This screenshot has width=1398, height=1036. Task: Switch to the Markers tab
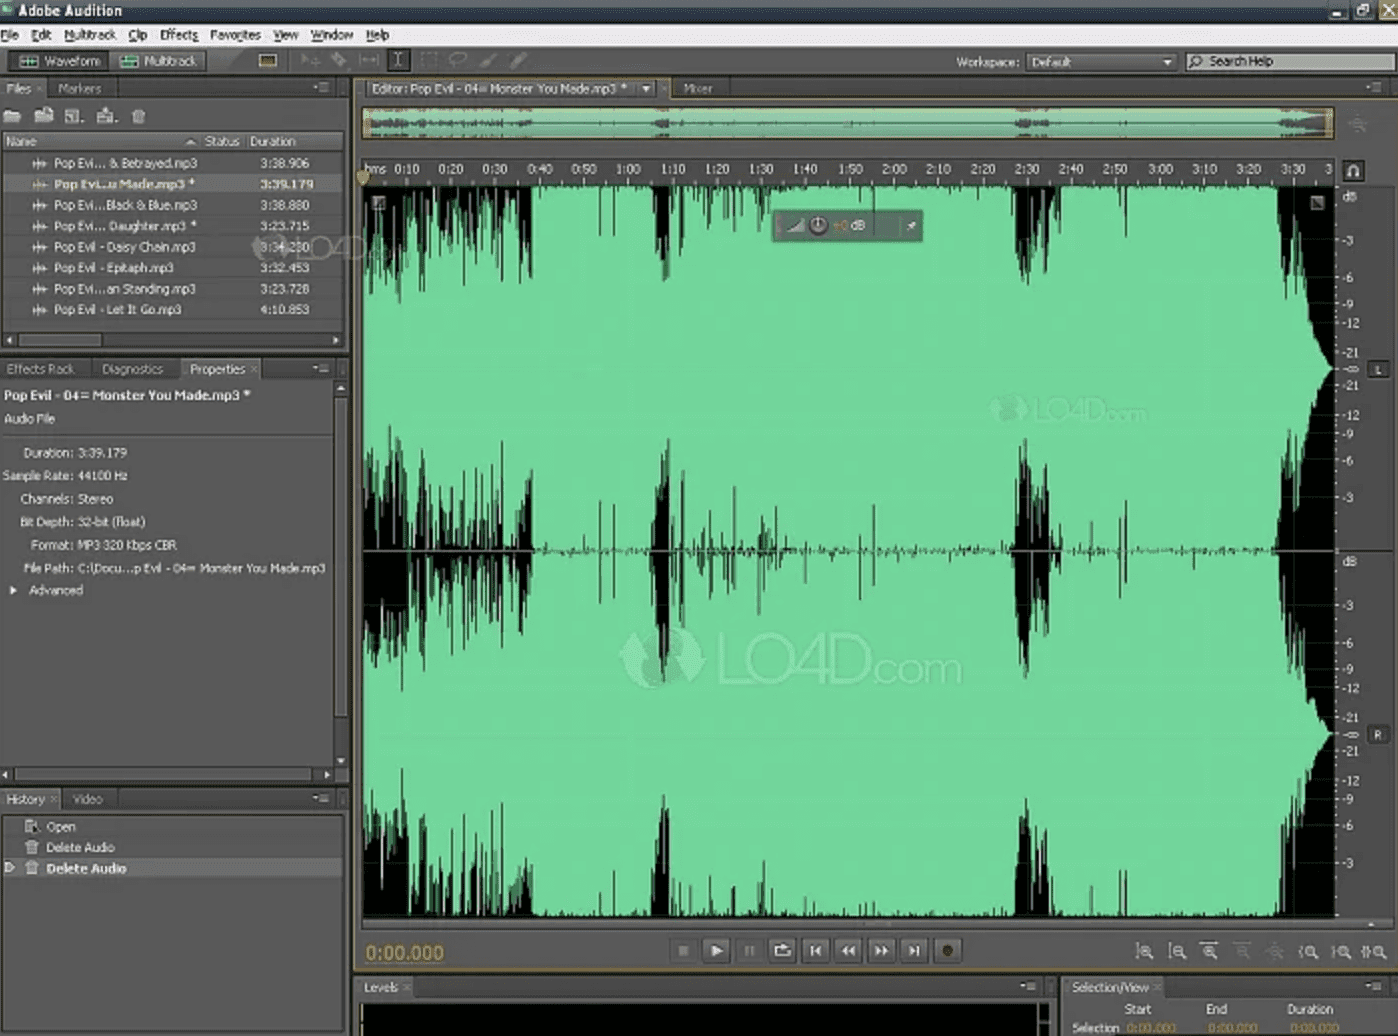pos(80,89)
